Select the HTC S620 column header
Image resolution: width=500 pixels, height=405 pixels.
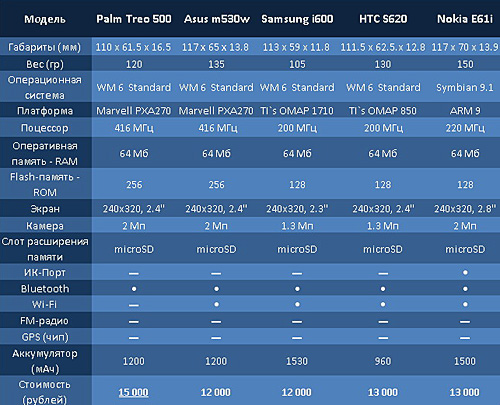pyautogui.click(x=383, y=19)
